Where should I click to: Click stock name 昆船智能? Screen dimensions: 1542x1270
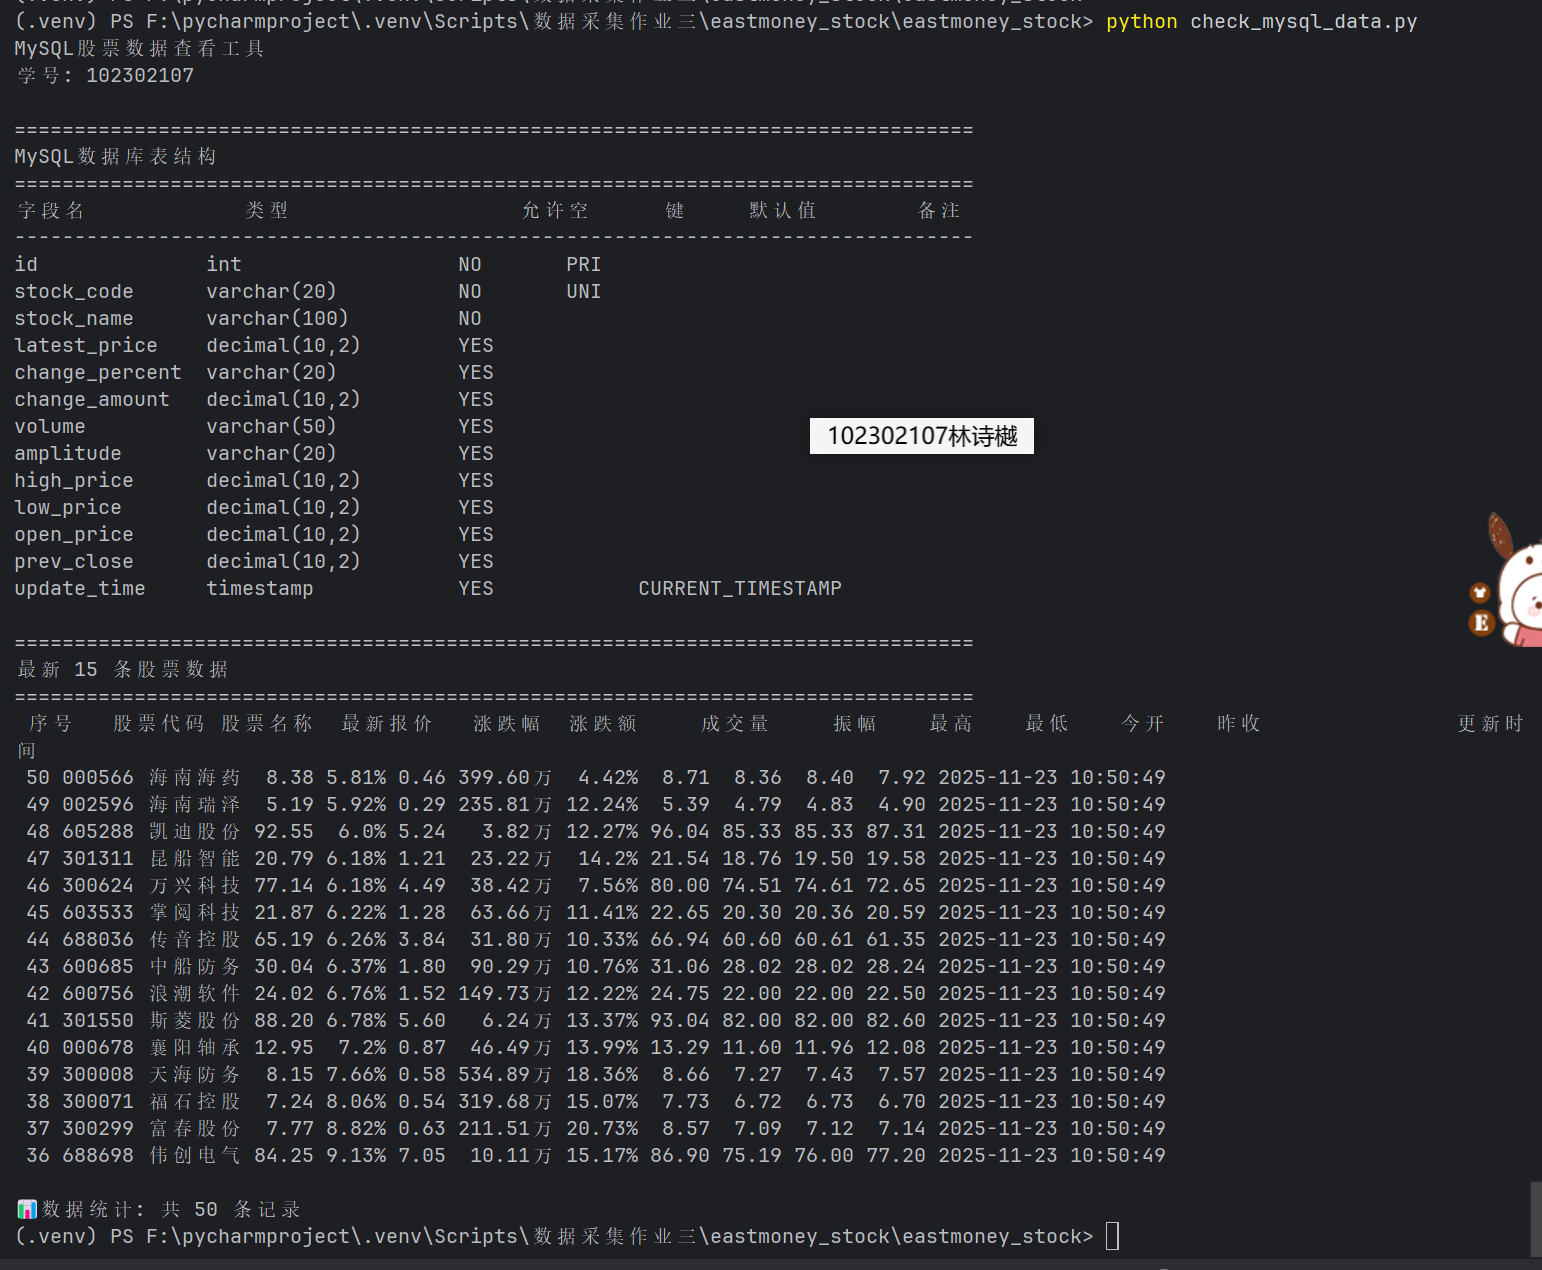click(195, 858)
